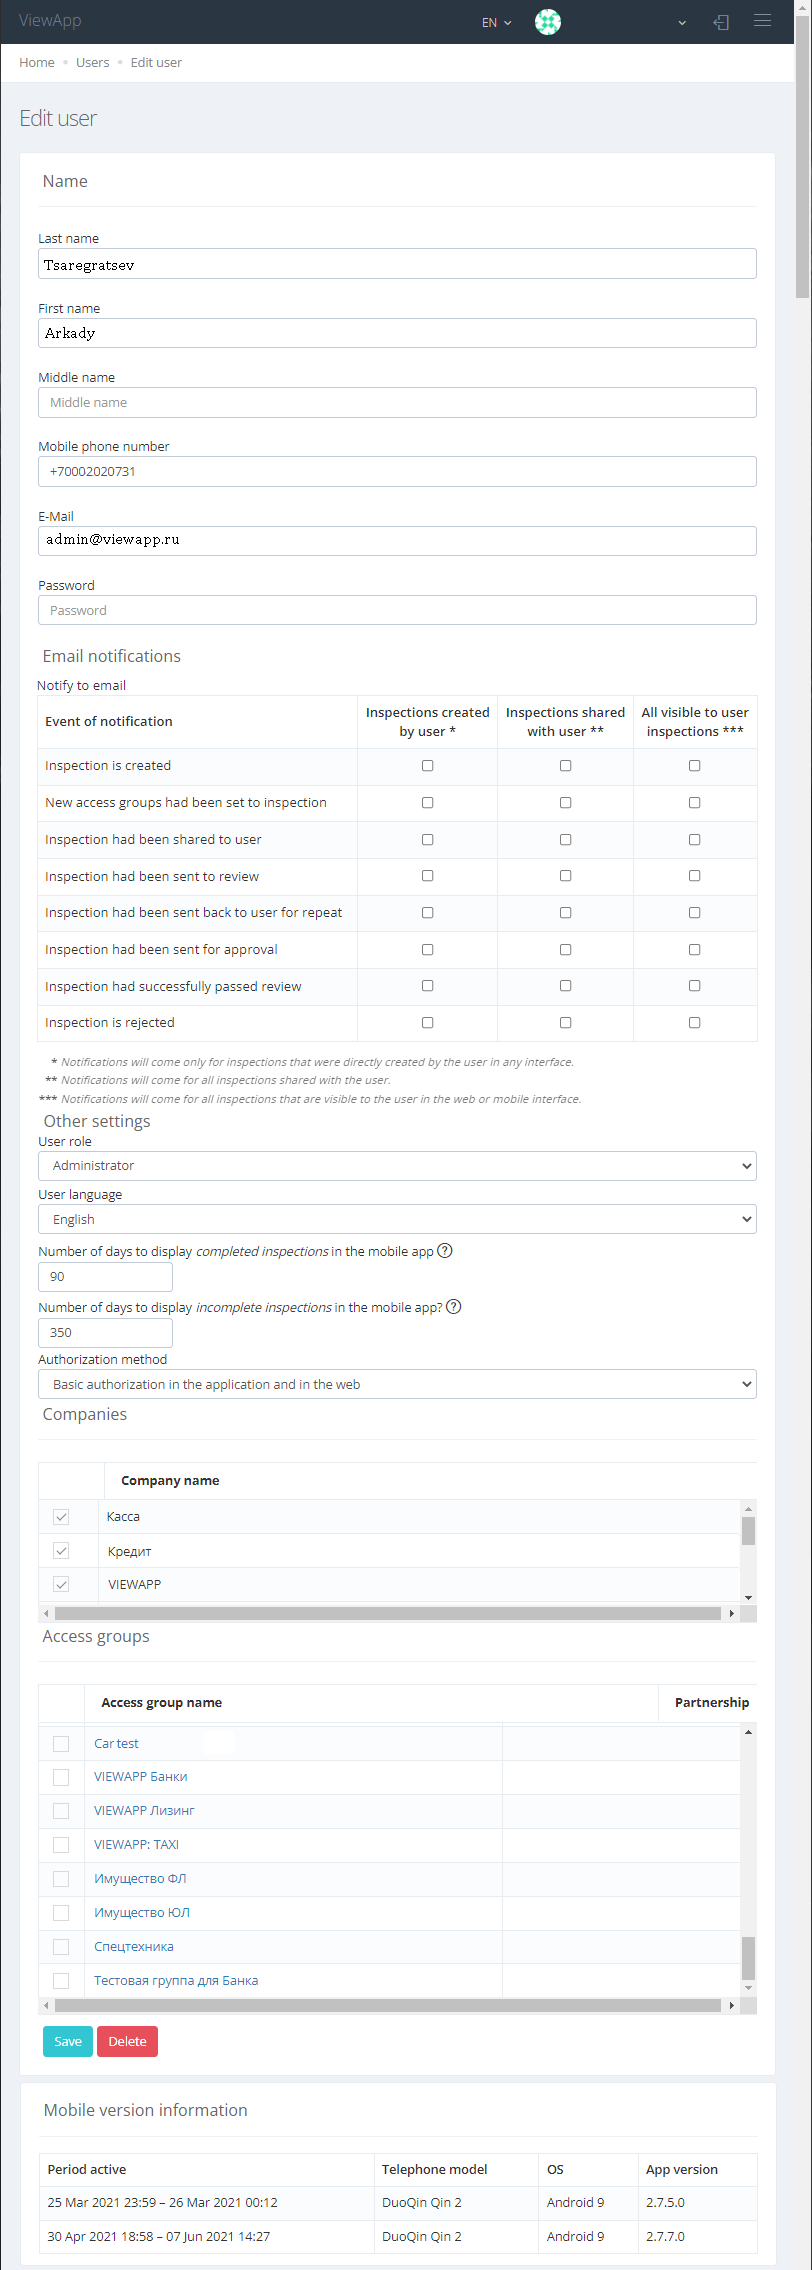
Task: Click the Access groups list scroll-down arrow
Action: [x=748, y=1988]
